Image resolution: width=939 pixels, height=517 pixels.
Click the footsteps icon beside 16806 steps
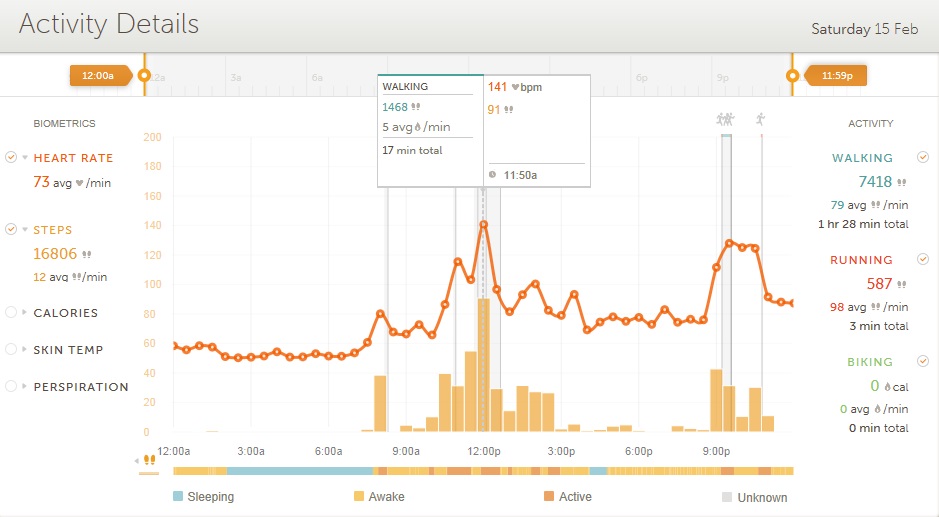click(86, 255)
